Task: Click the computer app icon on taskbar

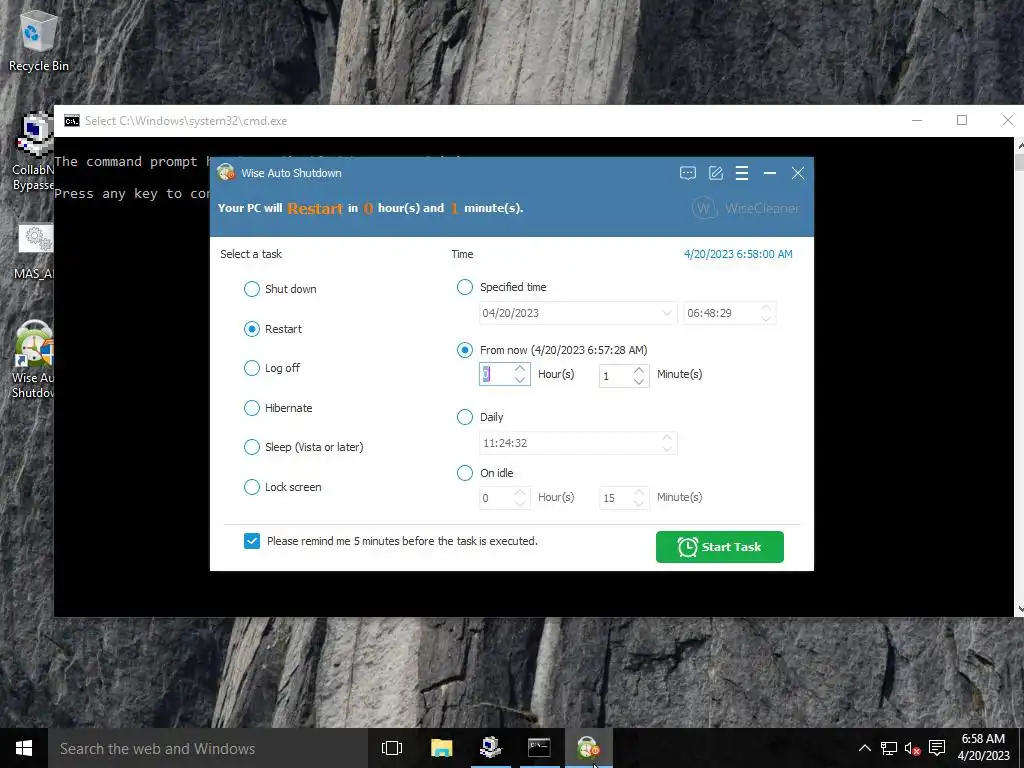Action: click(490, 748)
